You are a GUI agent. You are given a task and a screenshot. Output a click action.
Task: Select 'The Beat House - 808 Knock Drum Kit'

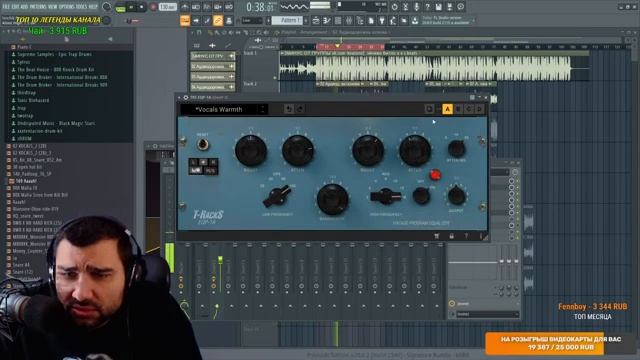56,70
